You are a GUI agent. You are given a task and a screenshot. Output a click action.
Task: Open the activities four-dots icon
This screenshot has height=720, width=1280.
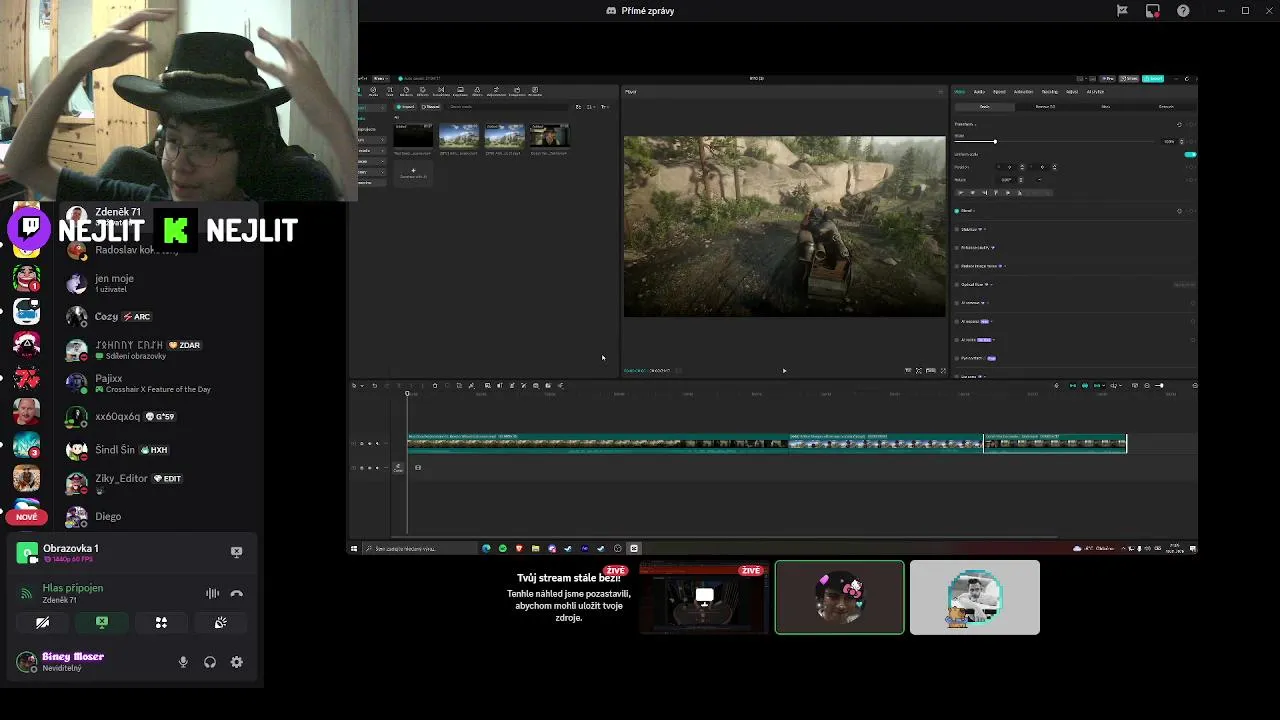click(x=161, y=622)
